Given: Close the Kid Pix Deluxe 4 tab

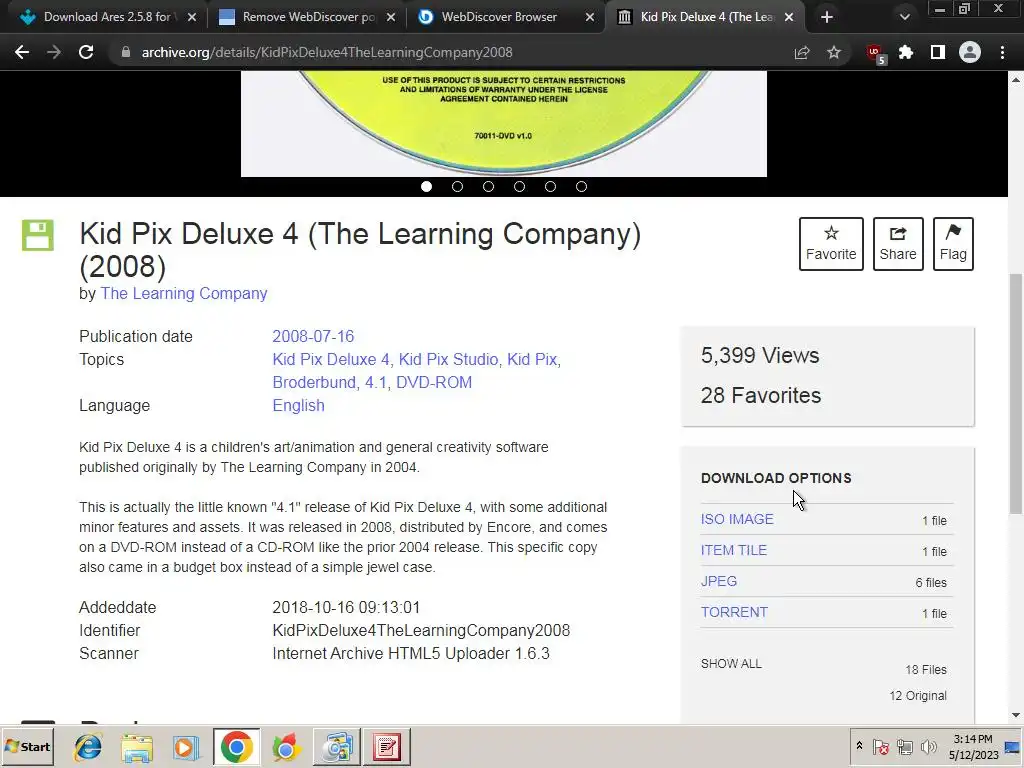Looking at the screenshot, I should pos(789,18).
